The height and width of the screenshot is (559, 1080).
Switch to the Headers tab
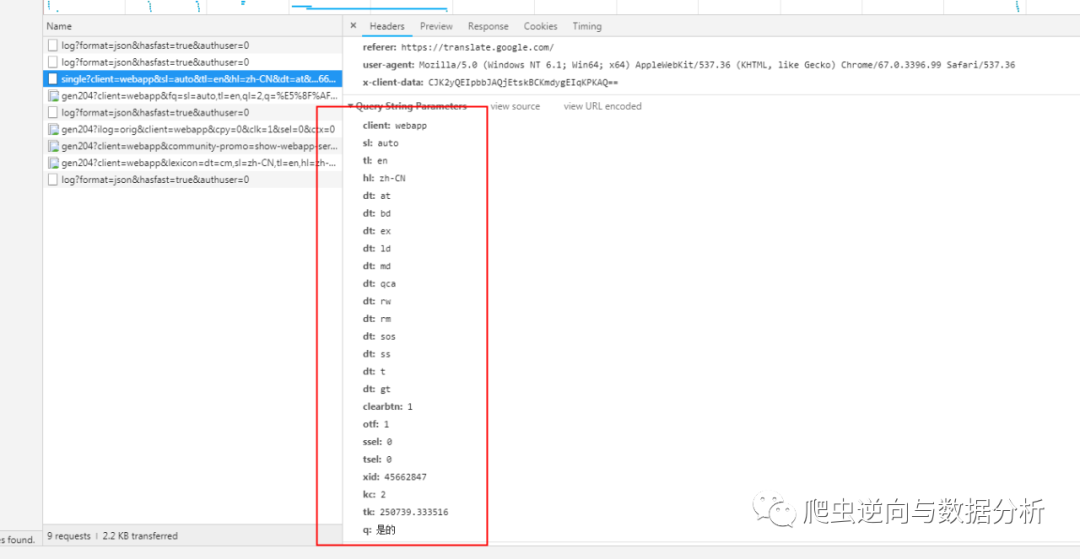coord(387,26)
